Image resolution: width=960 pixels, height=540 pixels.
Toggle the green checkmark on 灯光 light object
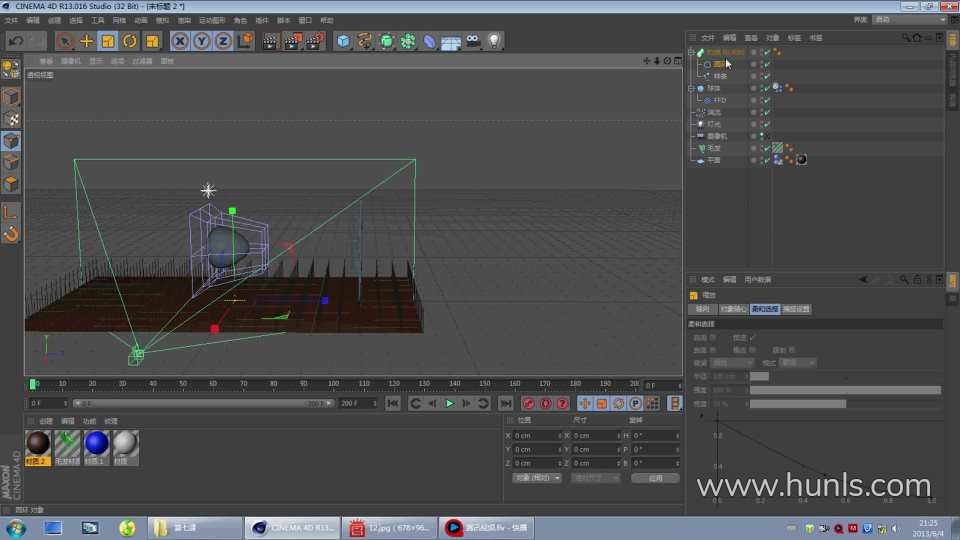[767, 124]
